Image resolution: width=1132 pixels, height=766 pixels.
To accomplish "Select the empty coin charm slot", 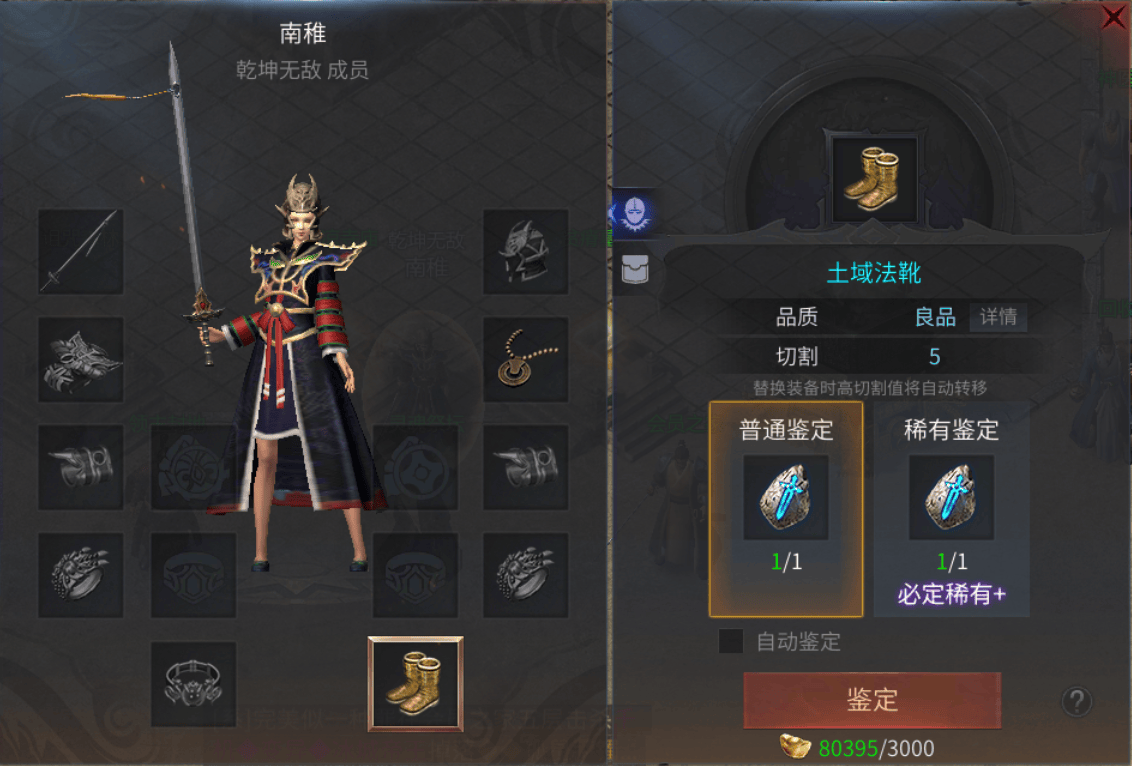I will pos(415,467).
